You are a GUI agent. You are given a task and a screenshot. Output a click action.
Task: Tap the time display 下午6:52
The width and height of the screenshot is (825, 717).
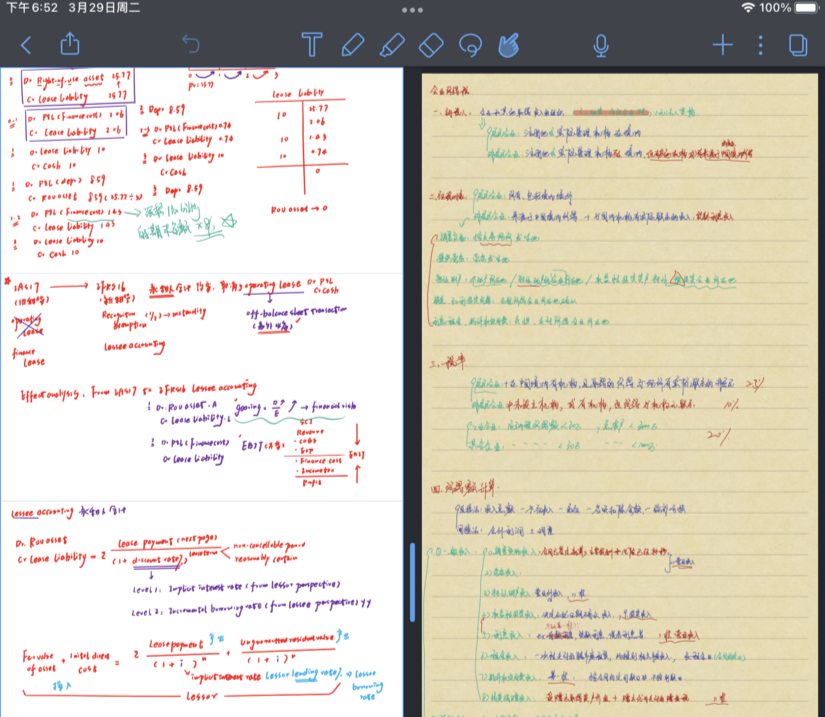pos(32,7)
